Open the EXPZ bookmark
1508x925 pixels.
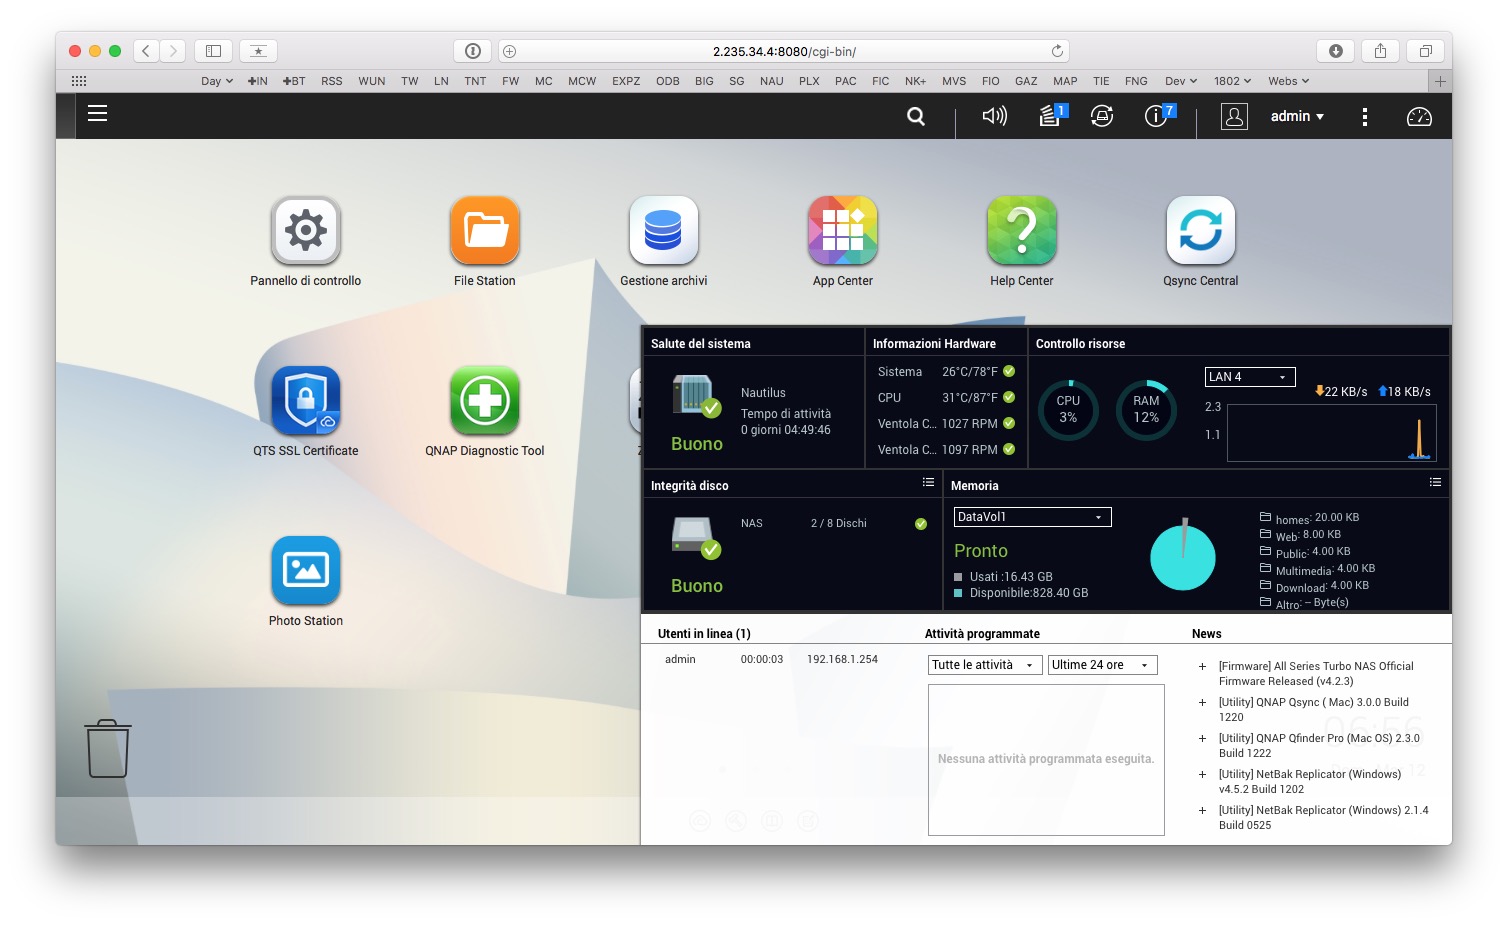coord(626,81)
